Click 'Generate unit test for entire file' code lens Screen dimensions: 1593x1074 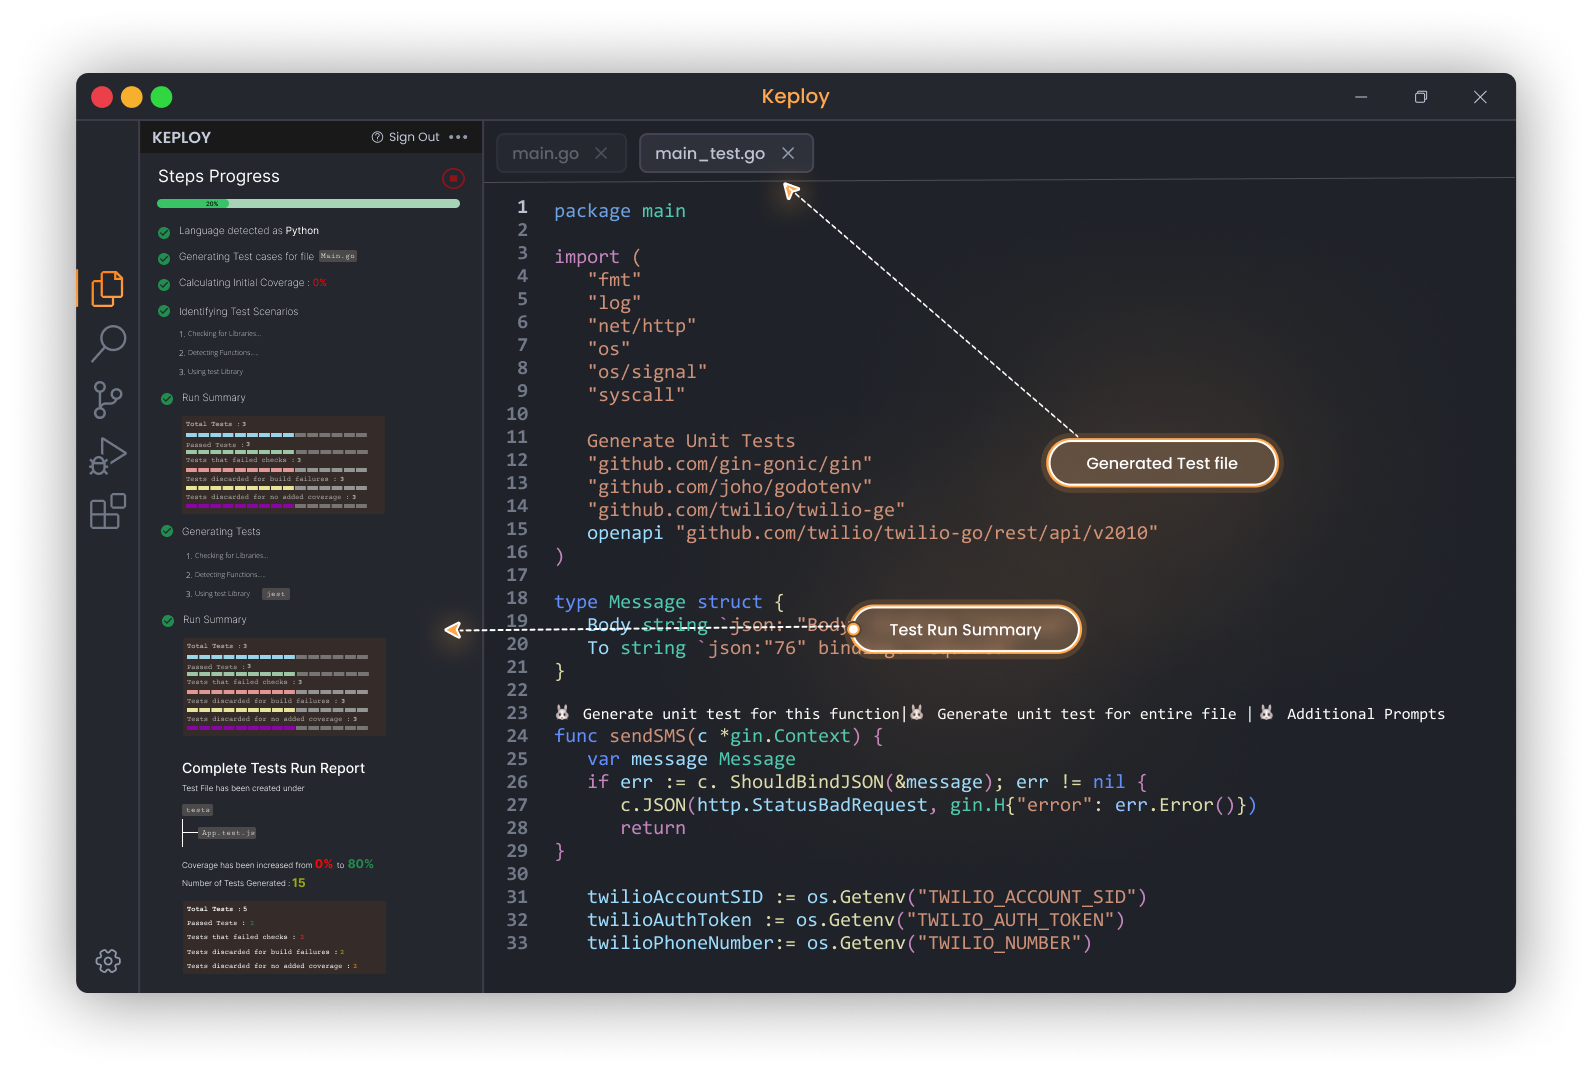tap(1086, 714)
